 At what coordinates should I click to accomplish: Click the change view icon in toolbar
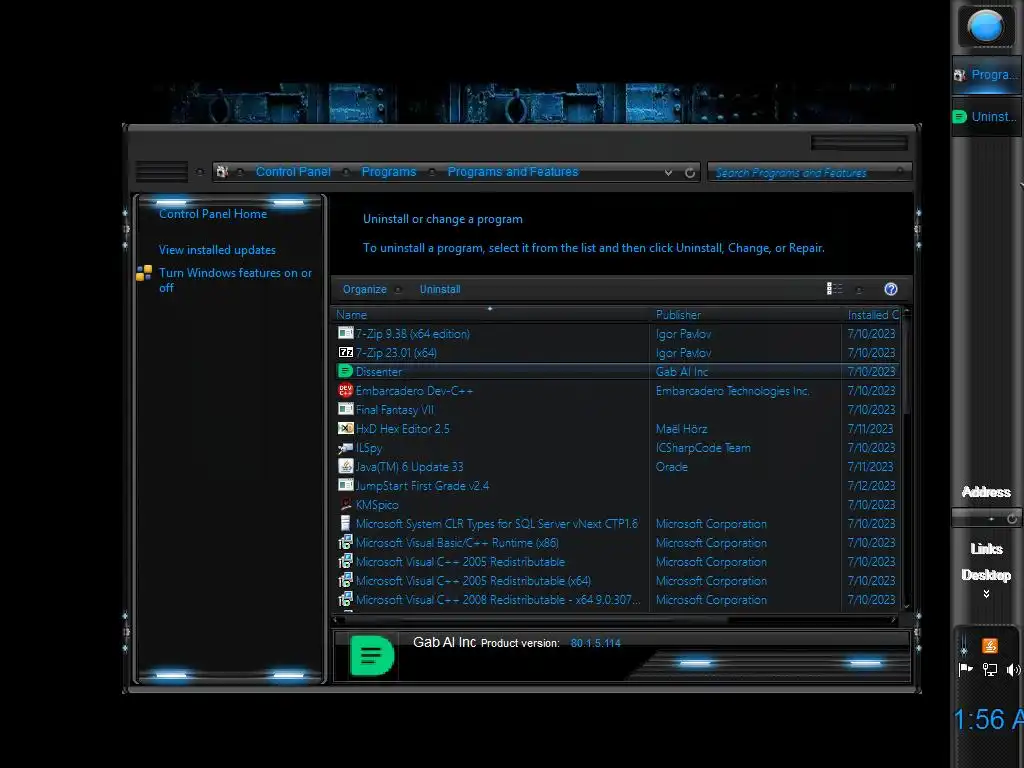tap(834, 289)
